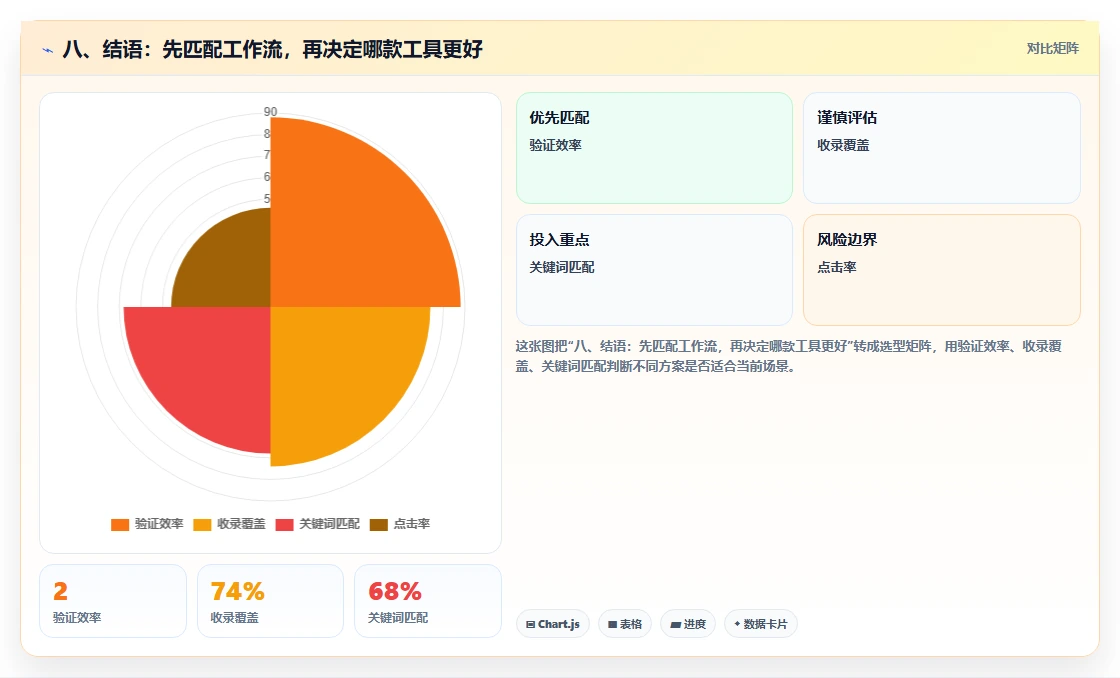This screenshot has width=1120, height=678.
Task: Click the orange 验证效率 legend color box
Action: (120, 524)
